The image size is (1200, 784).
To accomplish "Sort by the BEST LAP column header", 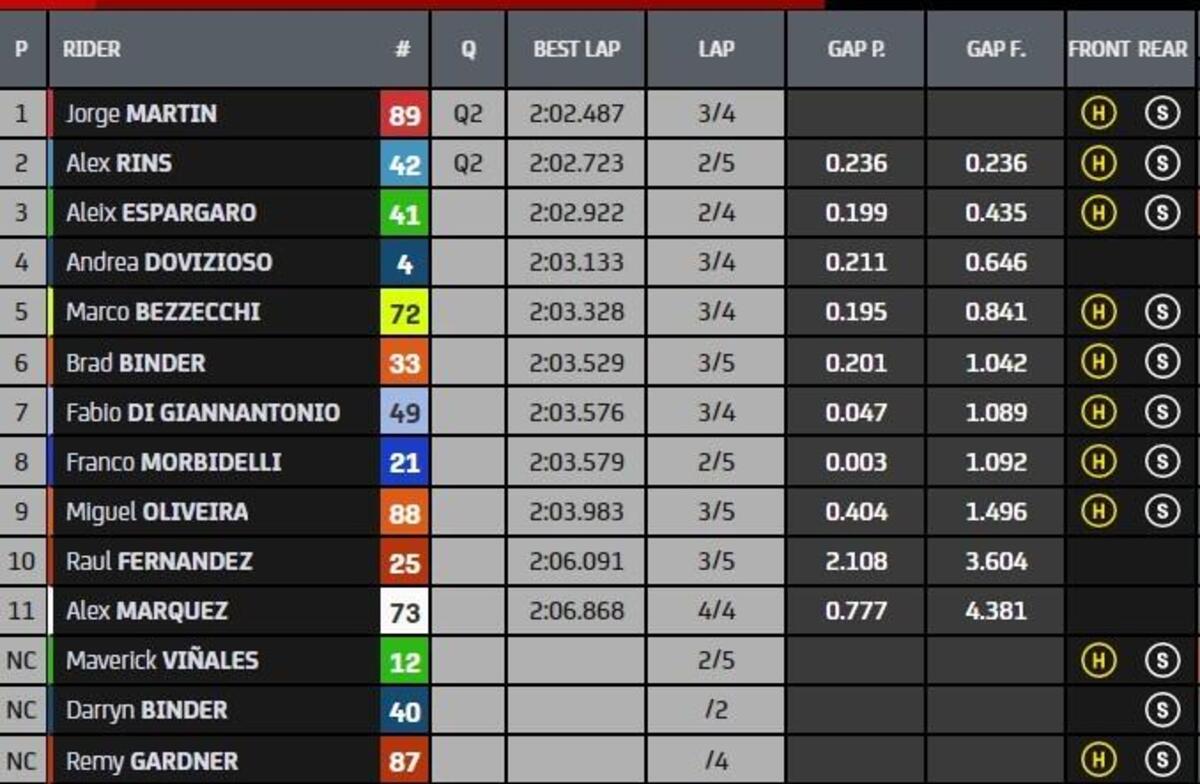I will pyautogui.click(x=575, y=49).
